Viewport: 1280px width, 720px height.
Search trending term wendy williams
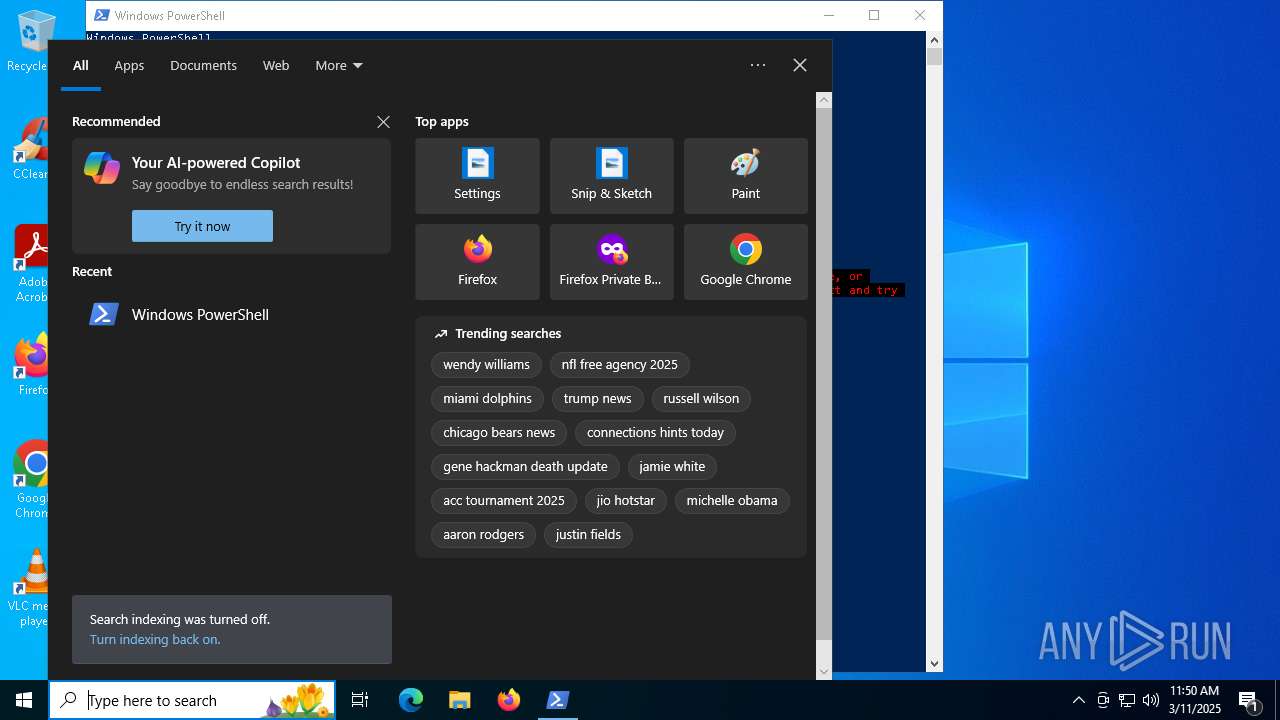coord(486,365)
